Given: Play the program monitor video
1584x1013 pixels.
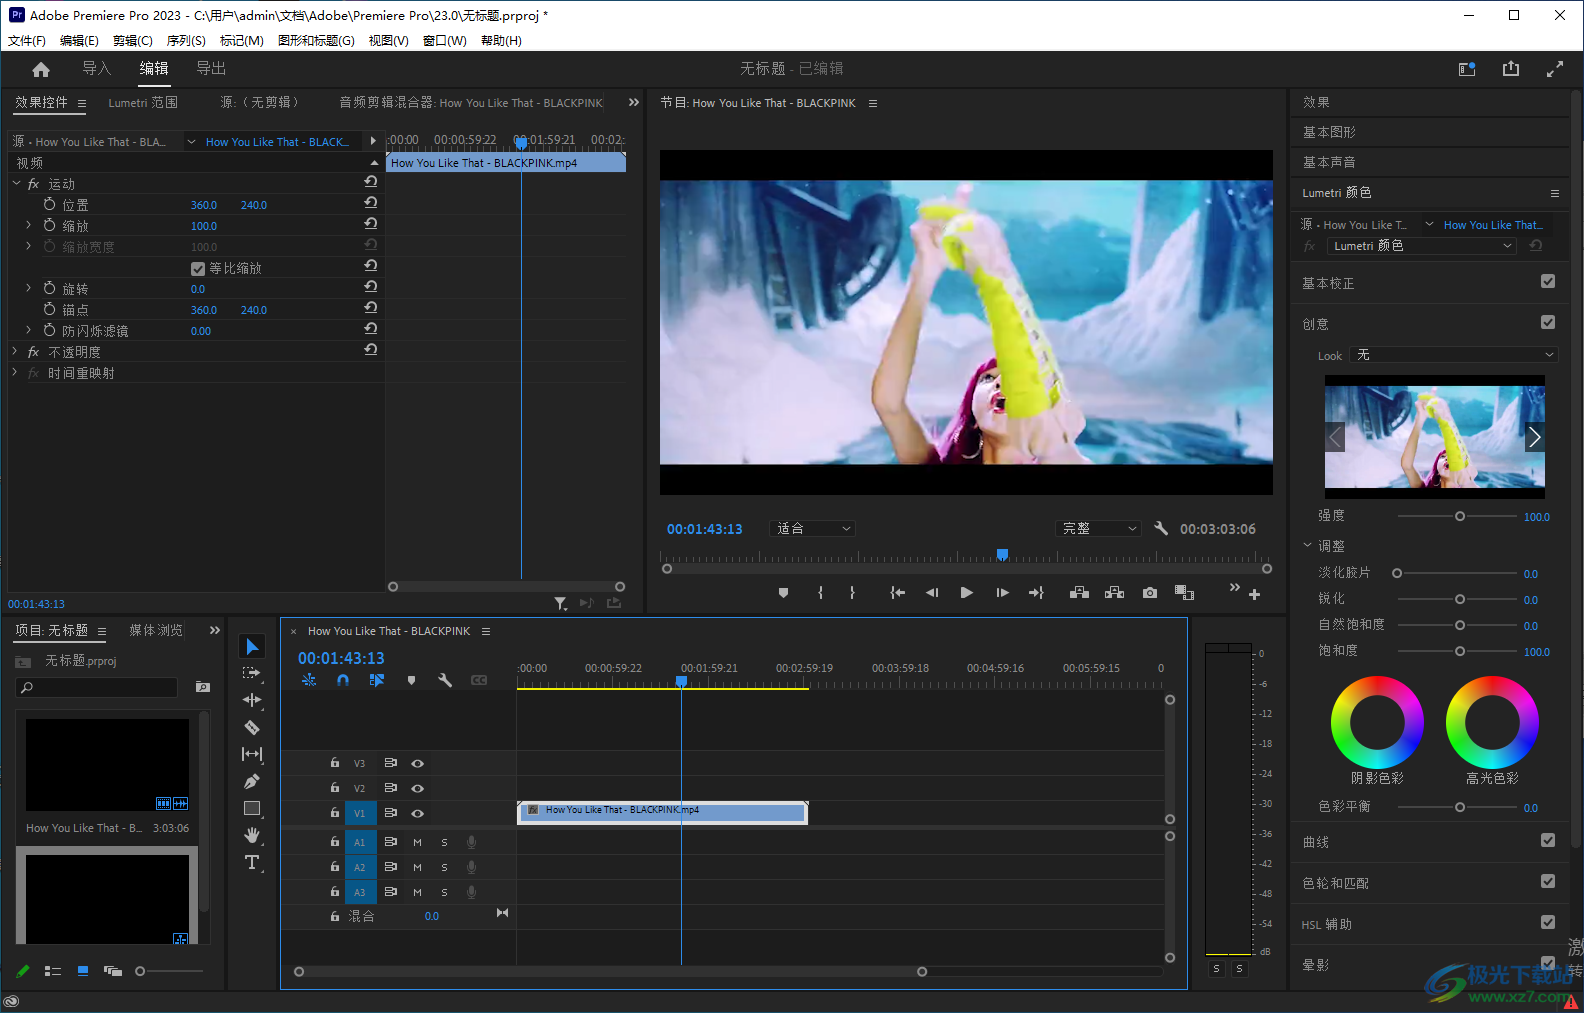Looking at the screenshot, I should coord(966,593).
